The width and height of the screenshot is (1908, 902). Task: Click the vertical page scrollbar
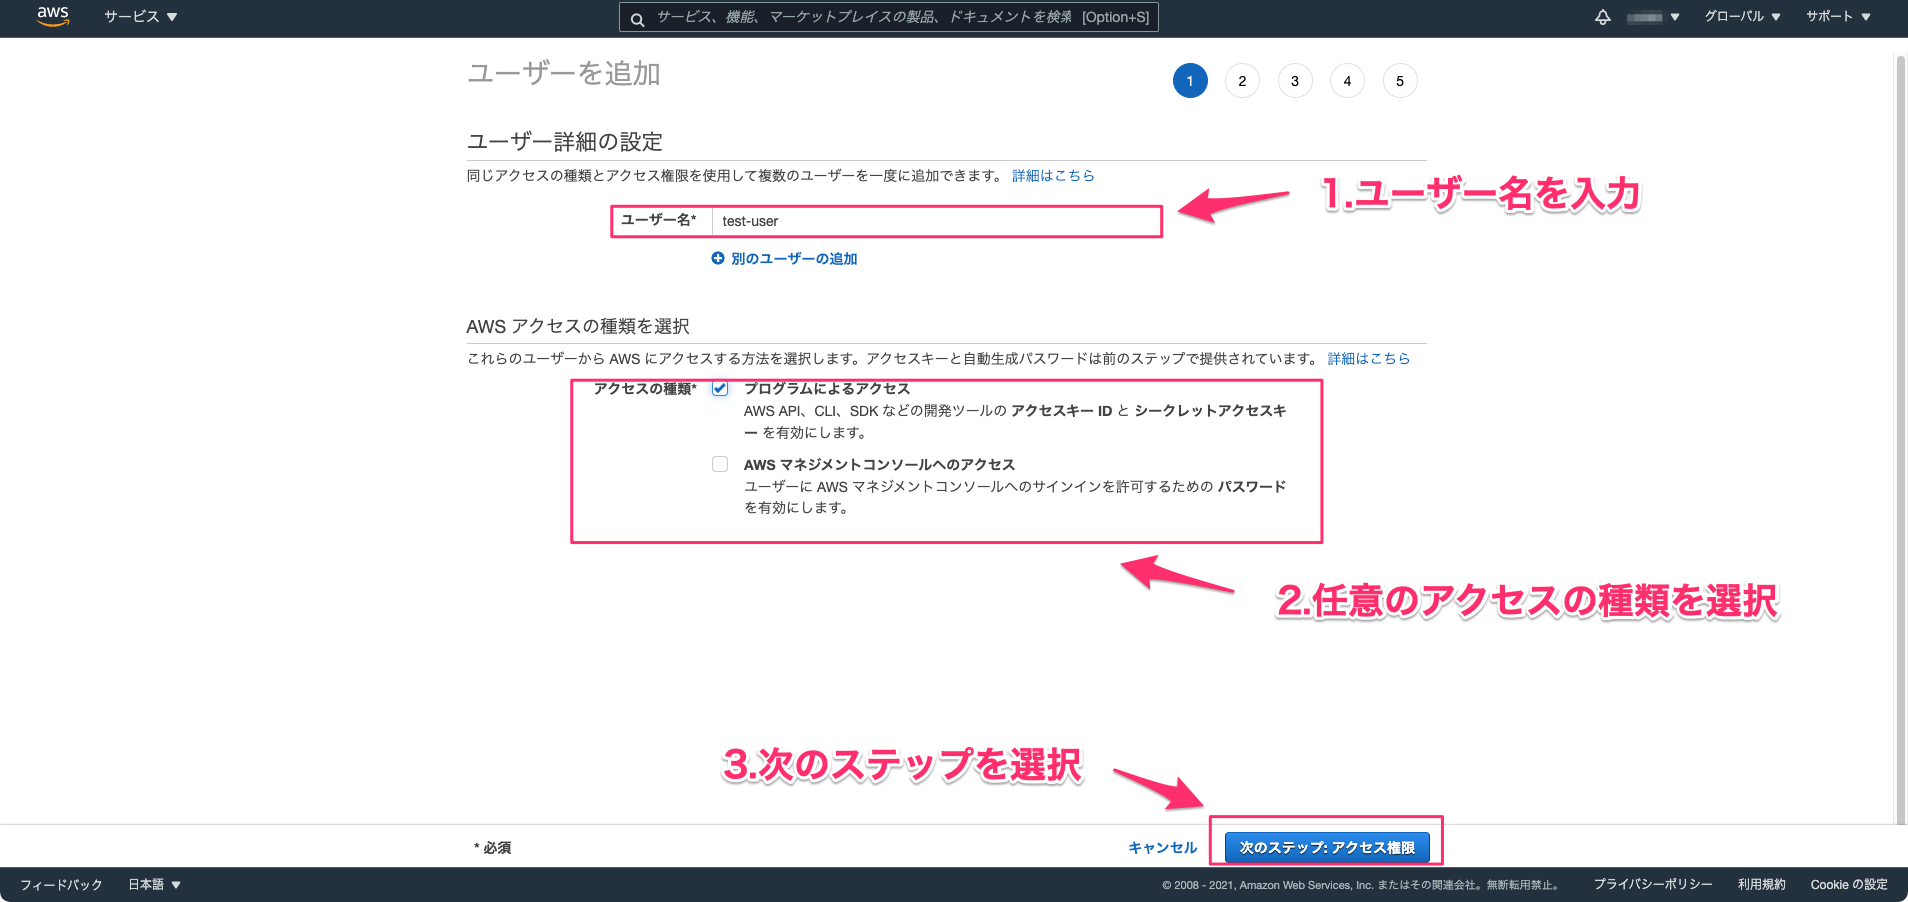tap(1901, 440)
